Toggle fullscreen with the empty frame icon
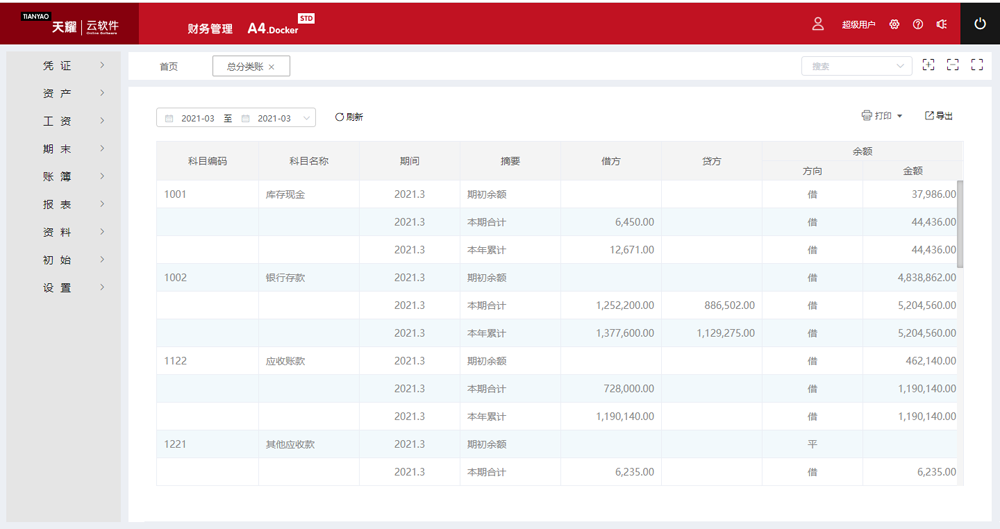The image size is (1000, 529). tap(978, 65)
